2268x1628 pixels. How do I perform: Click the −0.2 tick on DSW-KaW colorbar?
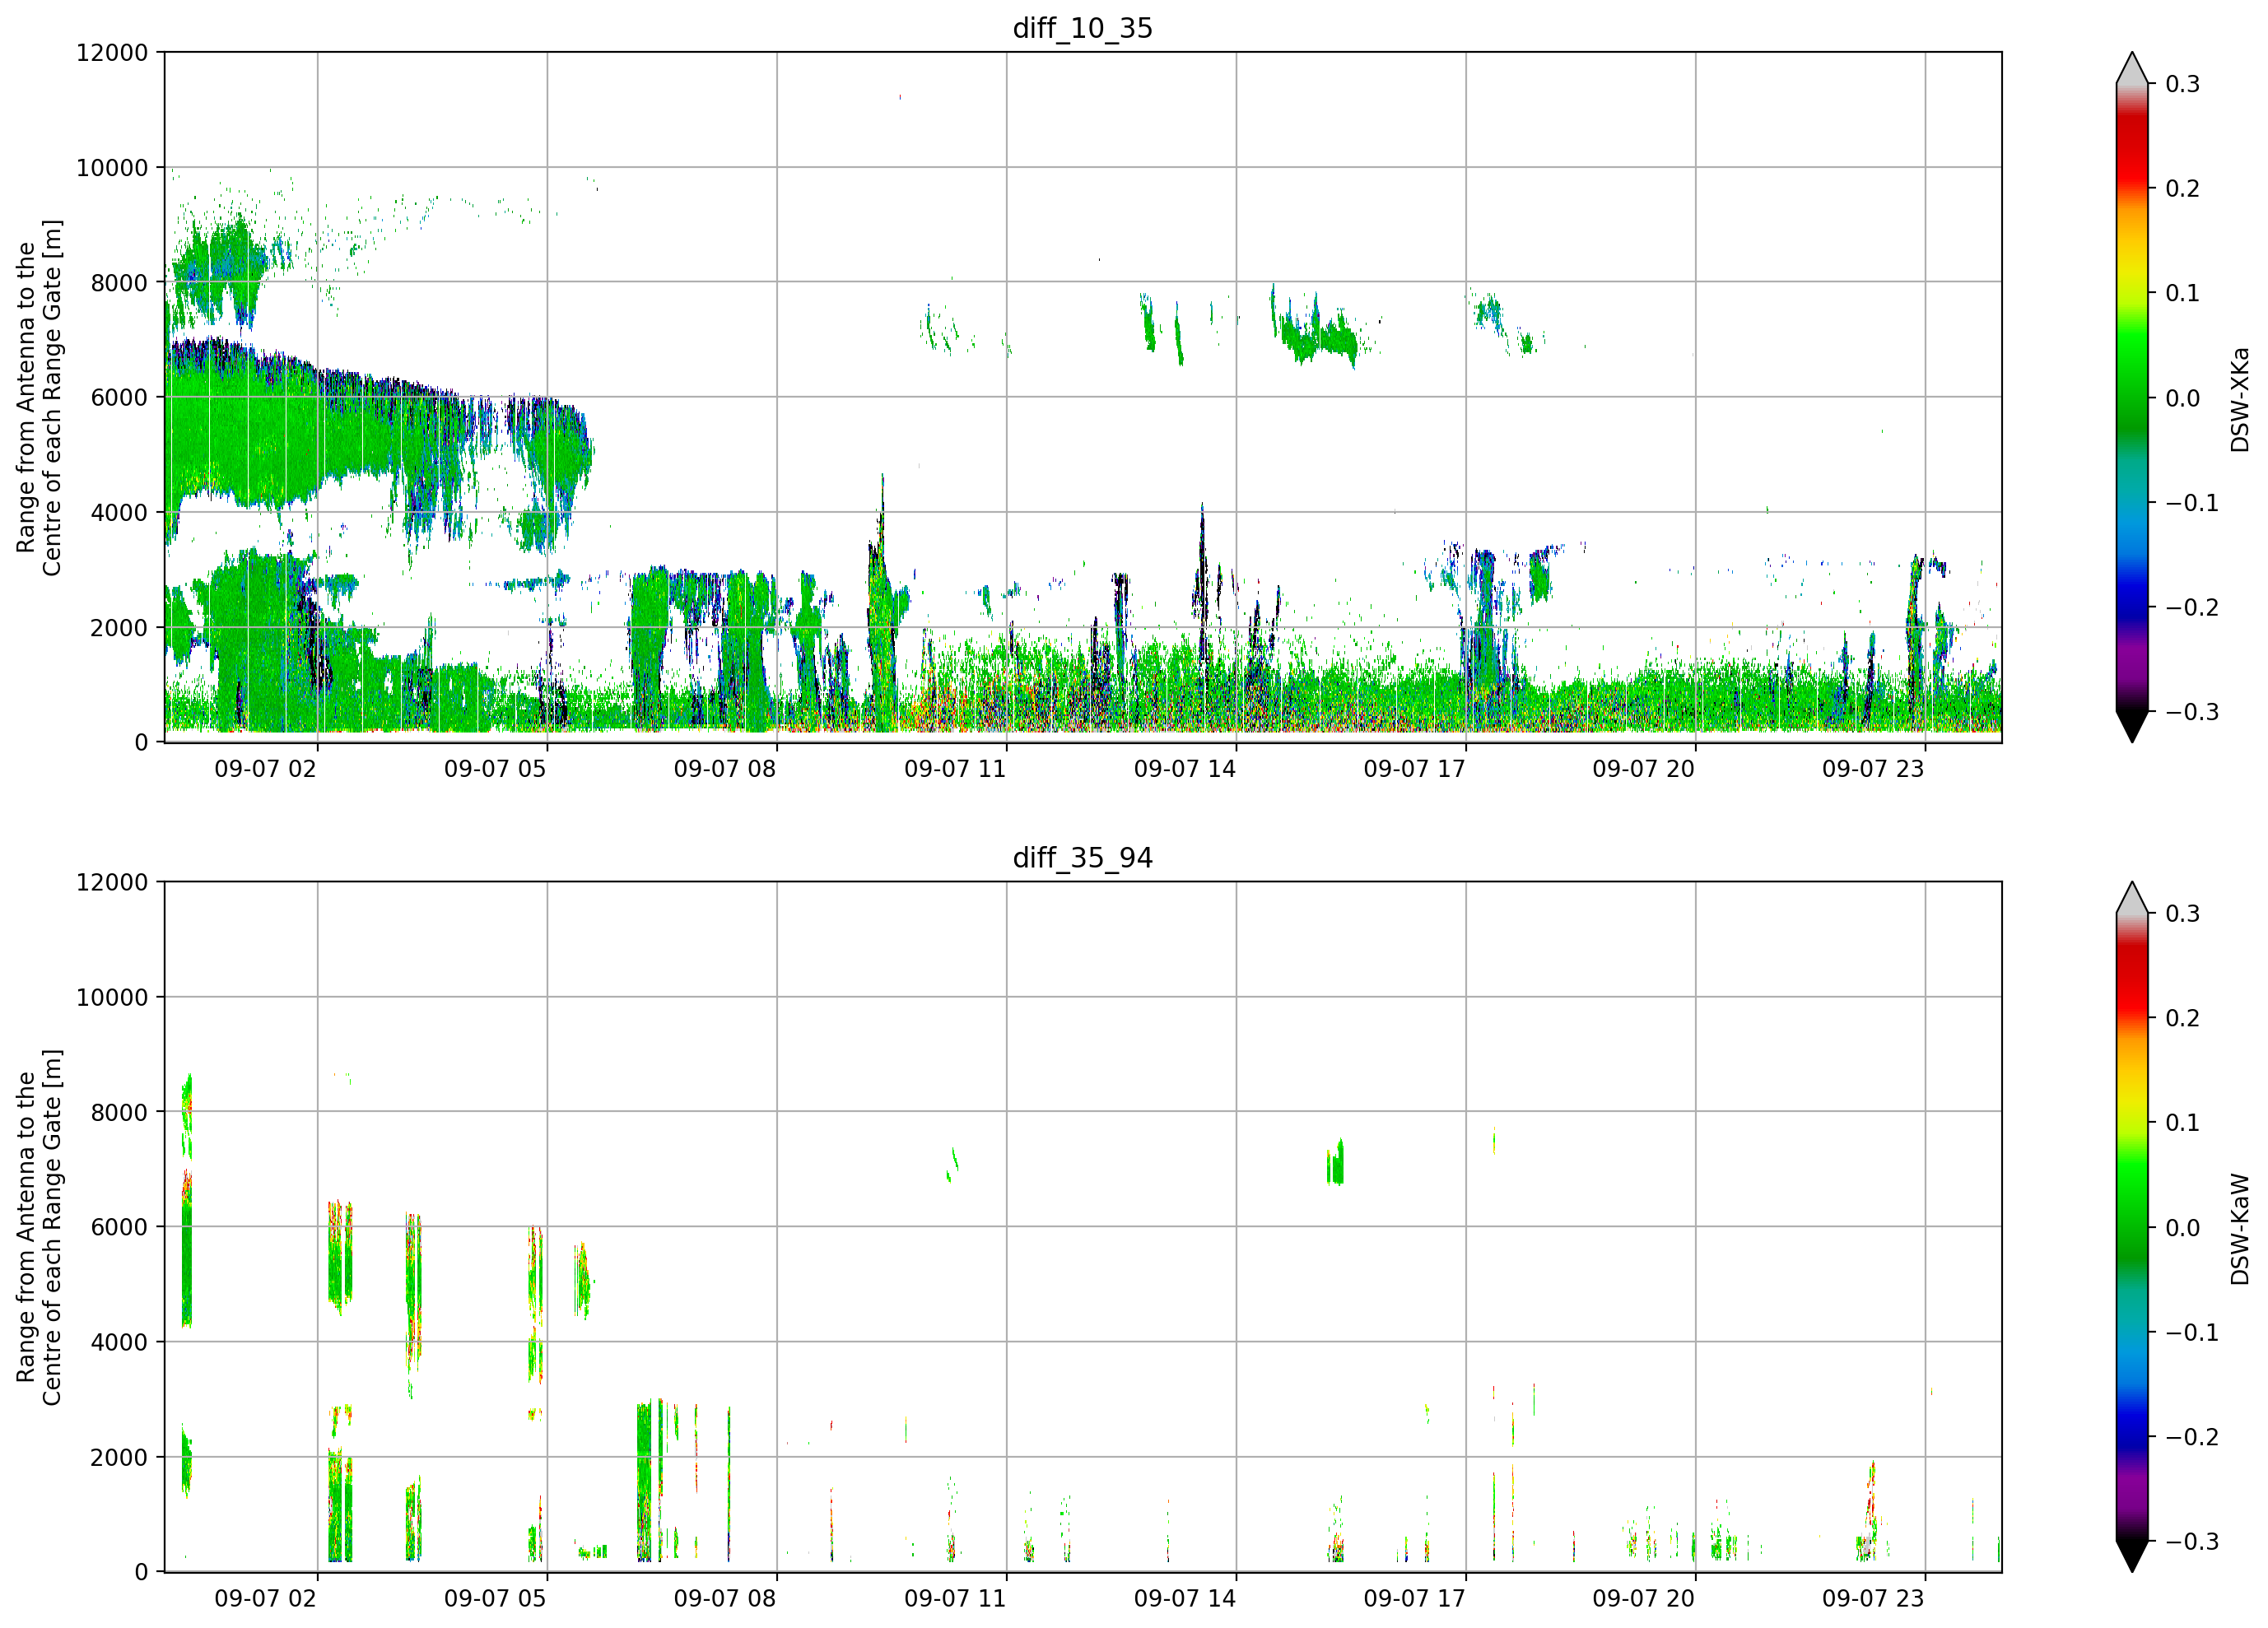[x=2192, y=1437]
